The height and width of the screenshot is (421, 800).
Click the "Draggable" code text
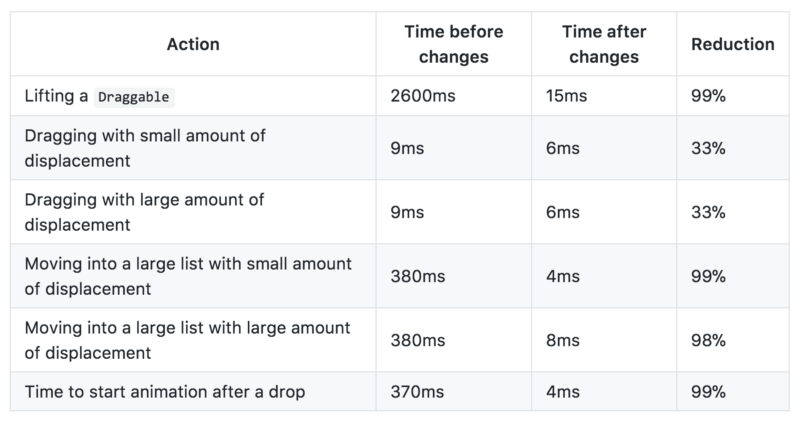(x=135, y=99)
